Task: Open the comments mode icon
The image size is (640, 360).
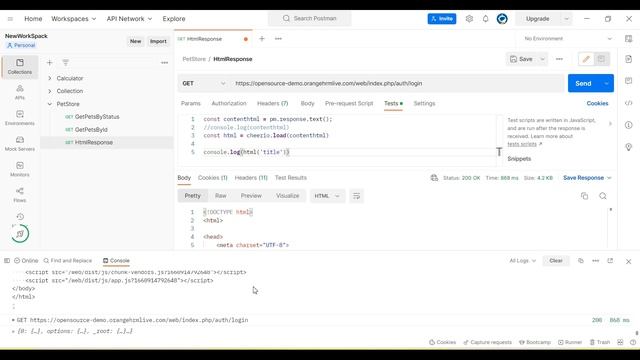Action: point(601,59)
